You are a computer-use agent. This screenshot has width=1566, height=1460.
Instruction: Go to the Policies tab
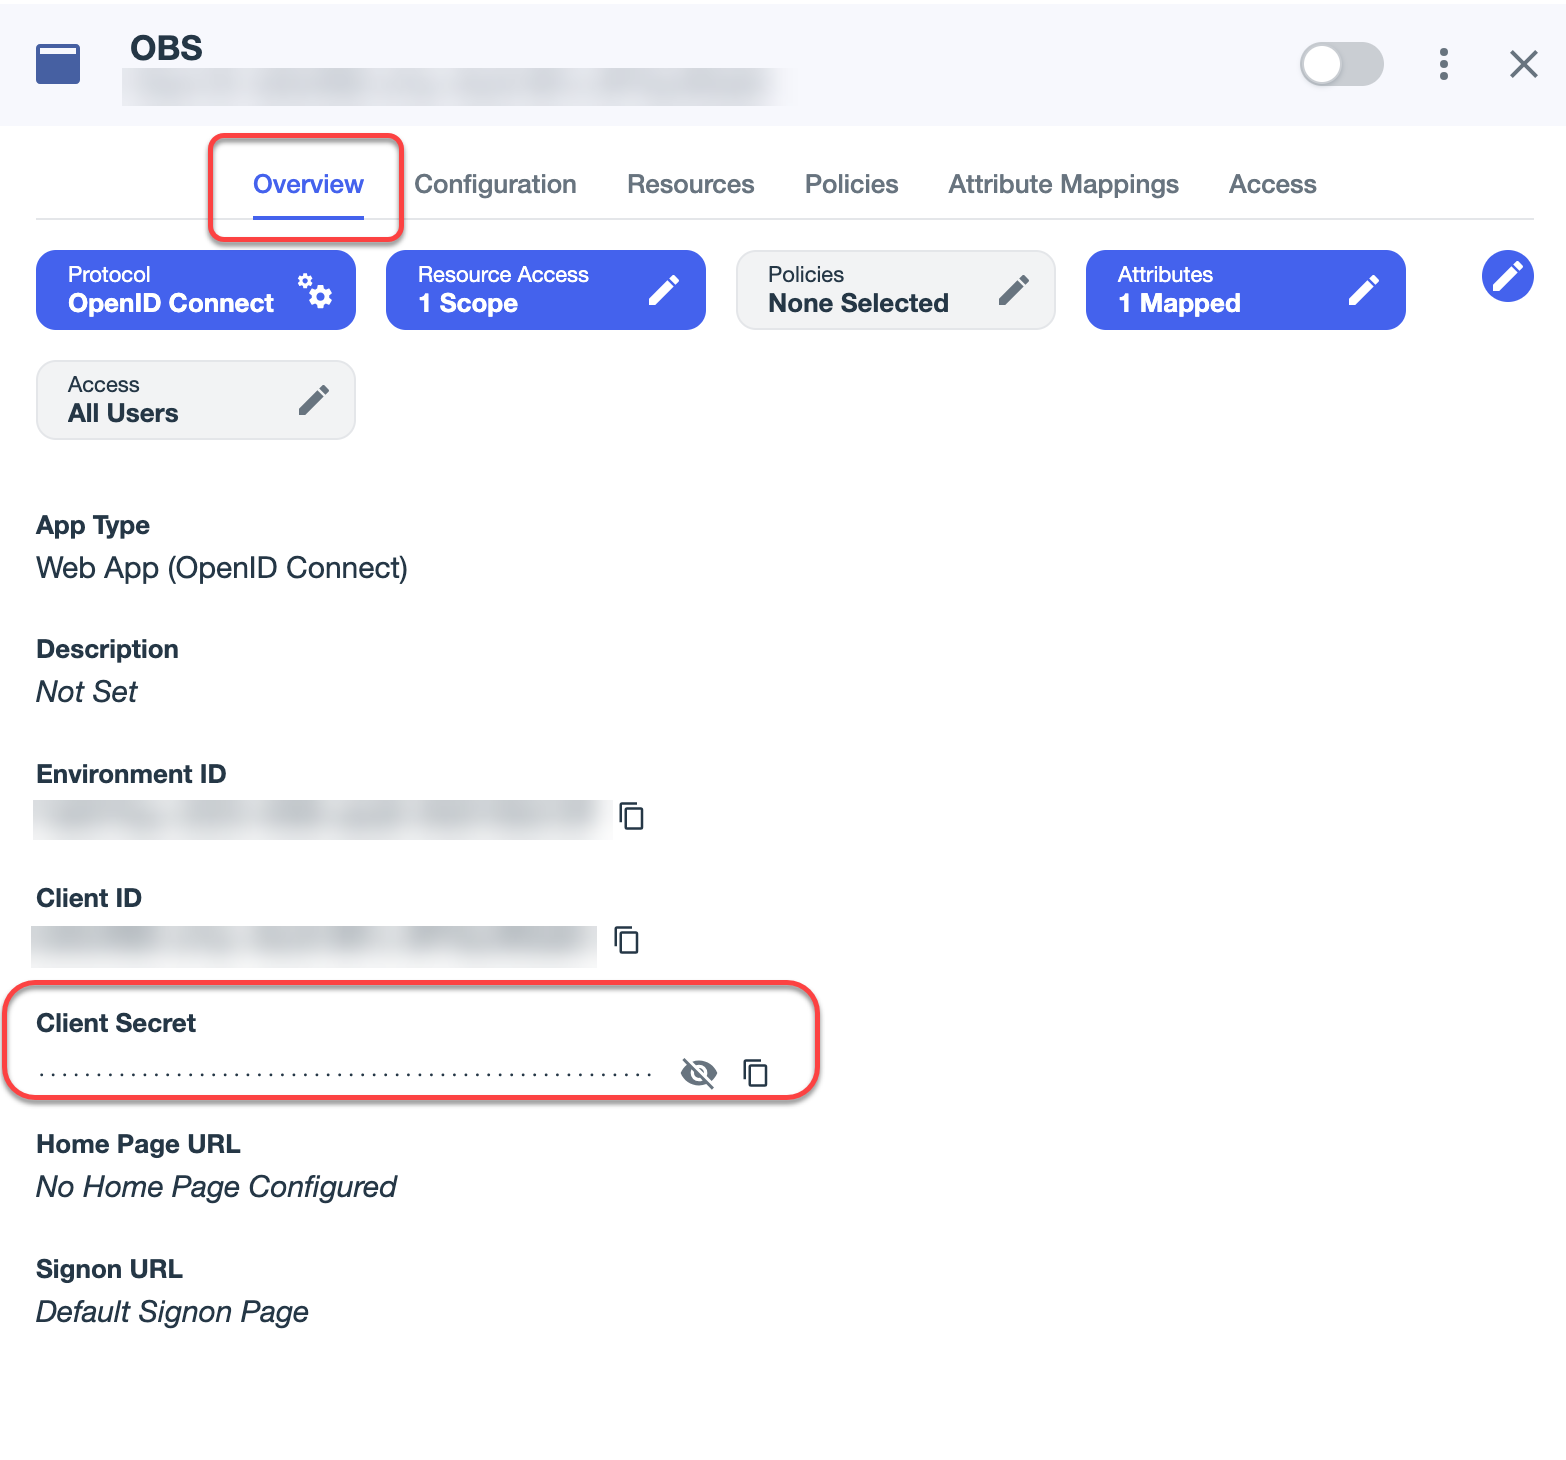point(851,184)
